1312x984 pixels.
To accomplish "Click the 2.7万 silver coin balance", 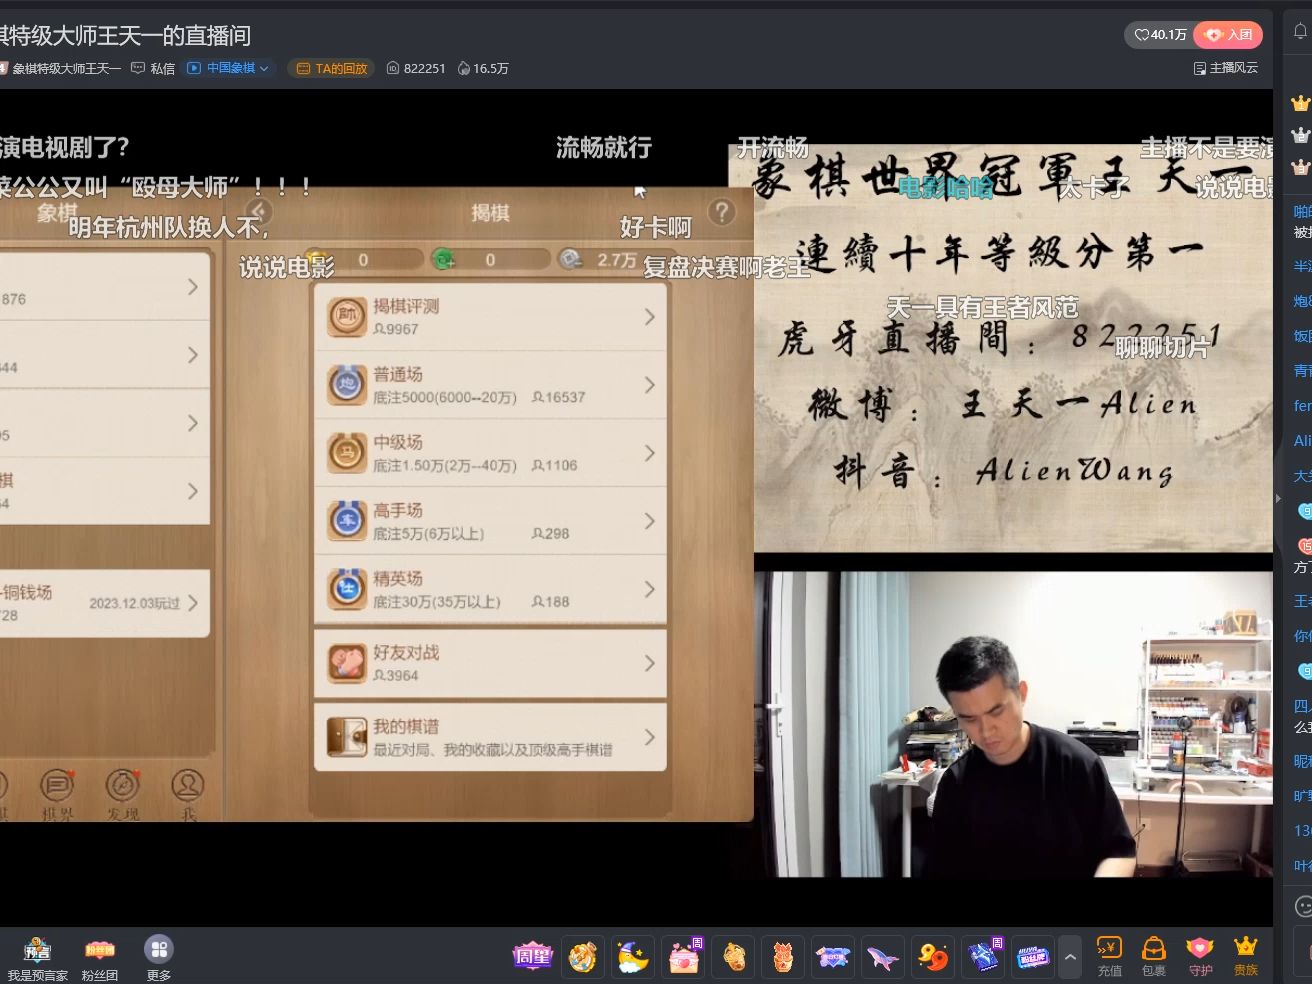I will click(603, 259).
